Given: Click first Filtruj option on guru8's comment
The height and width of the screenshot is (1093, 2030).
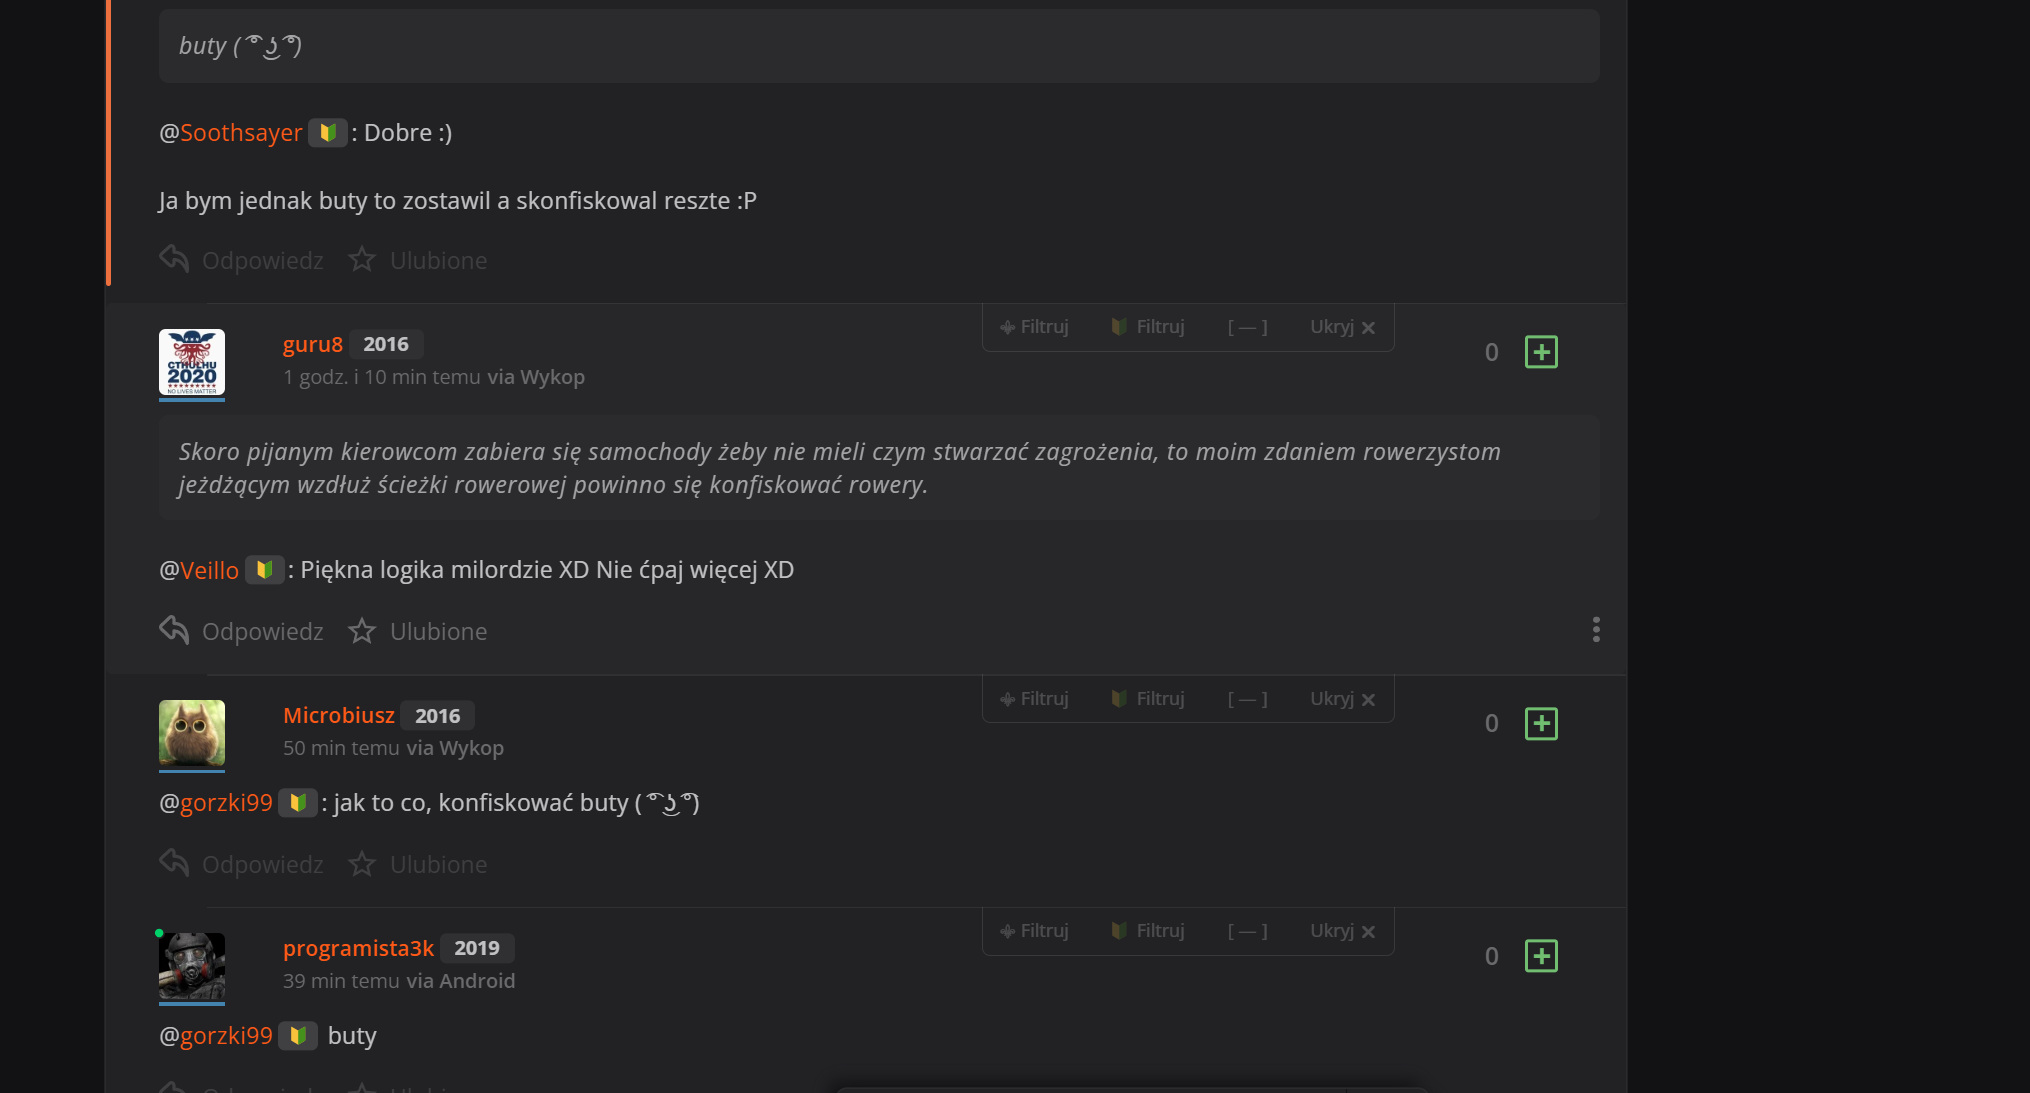Looking at the screenshot, I should (x=1035, y=327).
